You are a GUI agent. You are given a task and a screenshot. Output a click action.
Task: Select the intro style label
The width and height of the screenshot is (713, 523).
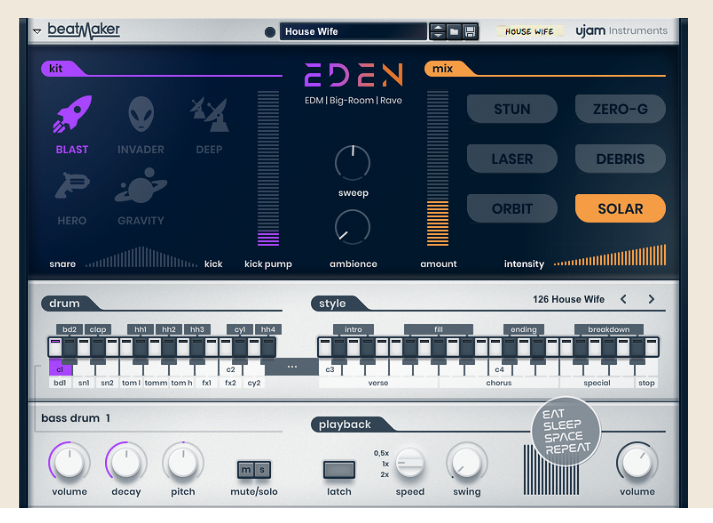click(x=353, y=329)
